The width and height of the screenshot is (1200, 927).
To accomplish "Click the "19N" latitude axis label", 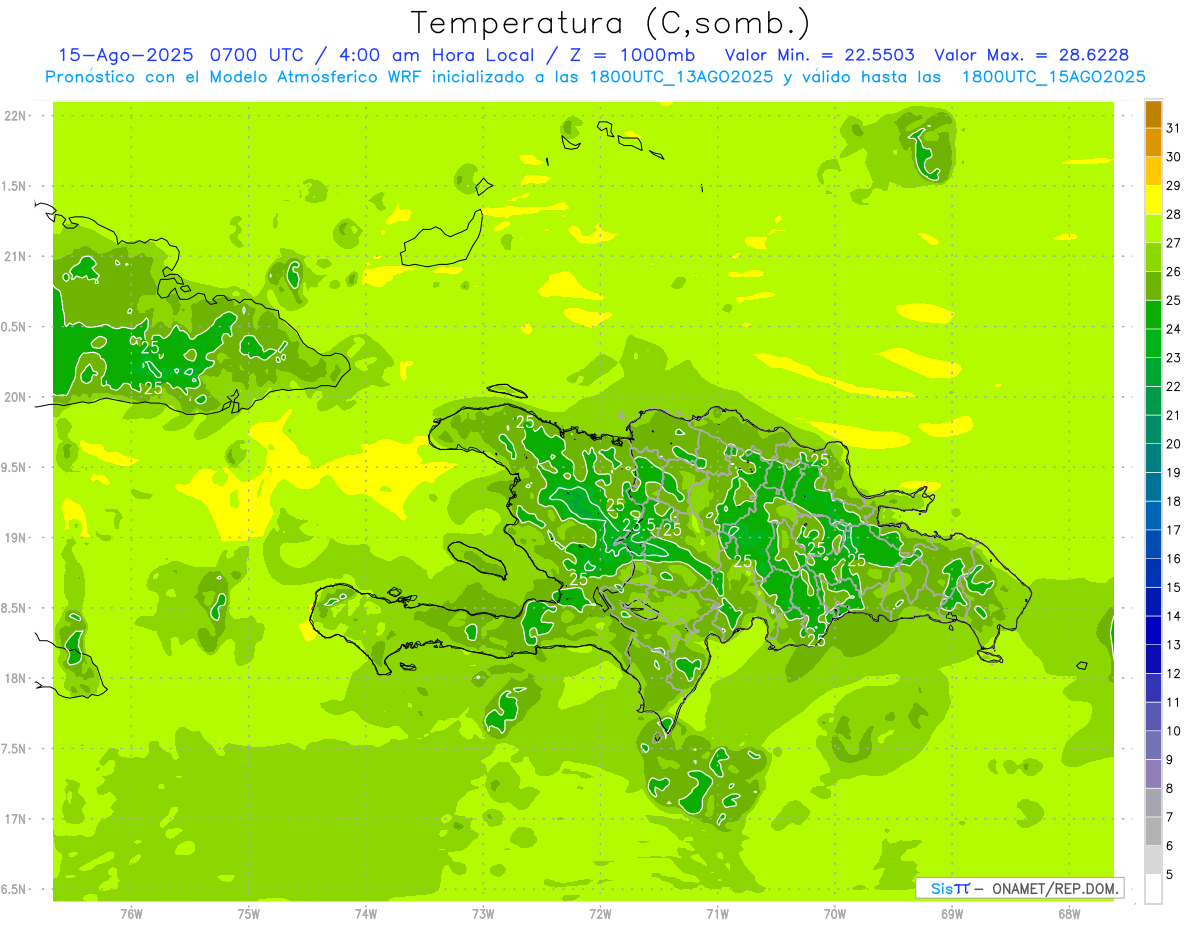I will tap(16, 537).
